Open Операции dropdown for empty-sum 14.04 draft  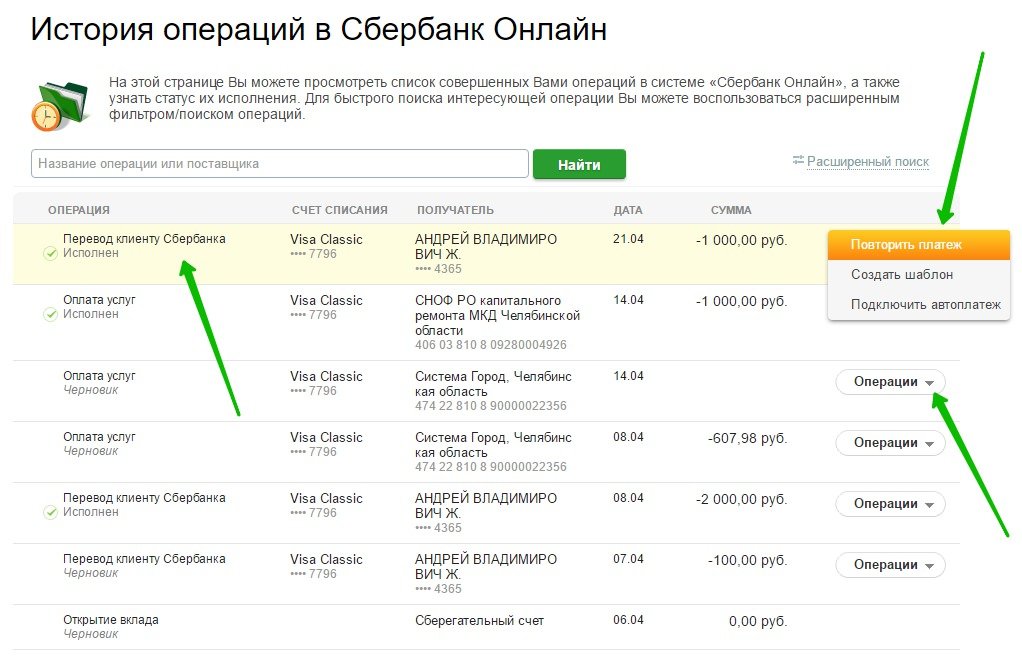point(890,382)
